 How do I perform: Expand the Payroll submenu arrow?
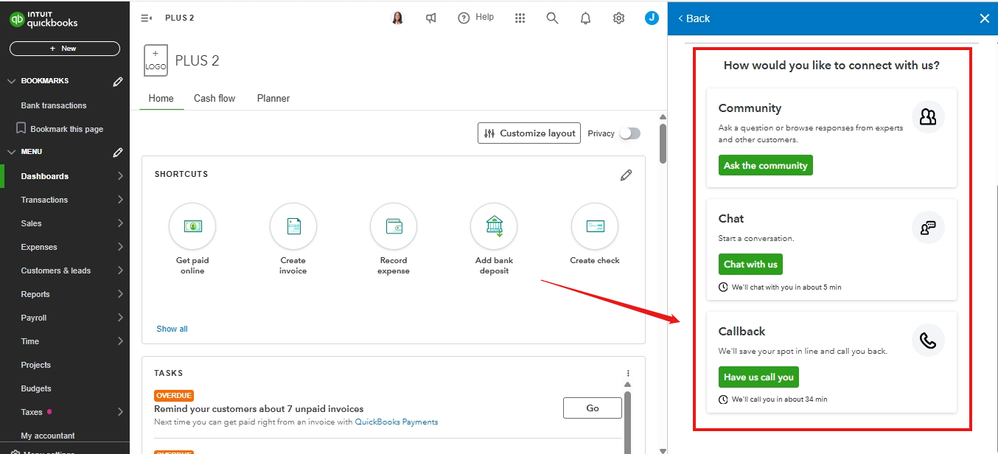pos(120,318)
